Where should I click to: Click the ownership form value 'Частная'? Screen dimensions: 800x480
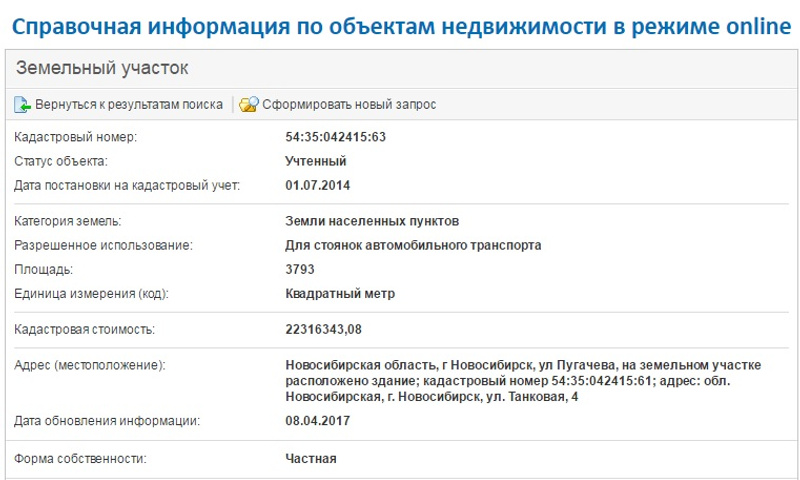click(x=311, y=459)
